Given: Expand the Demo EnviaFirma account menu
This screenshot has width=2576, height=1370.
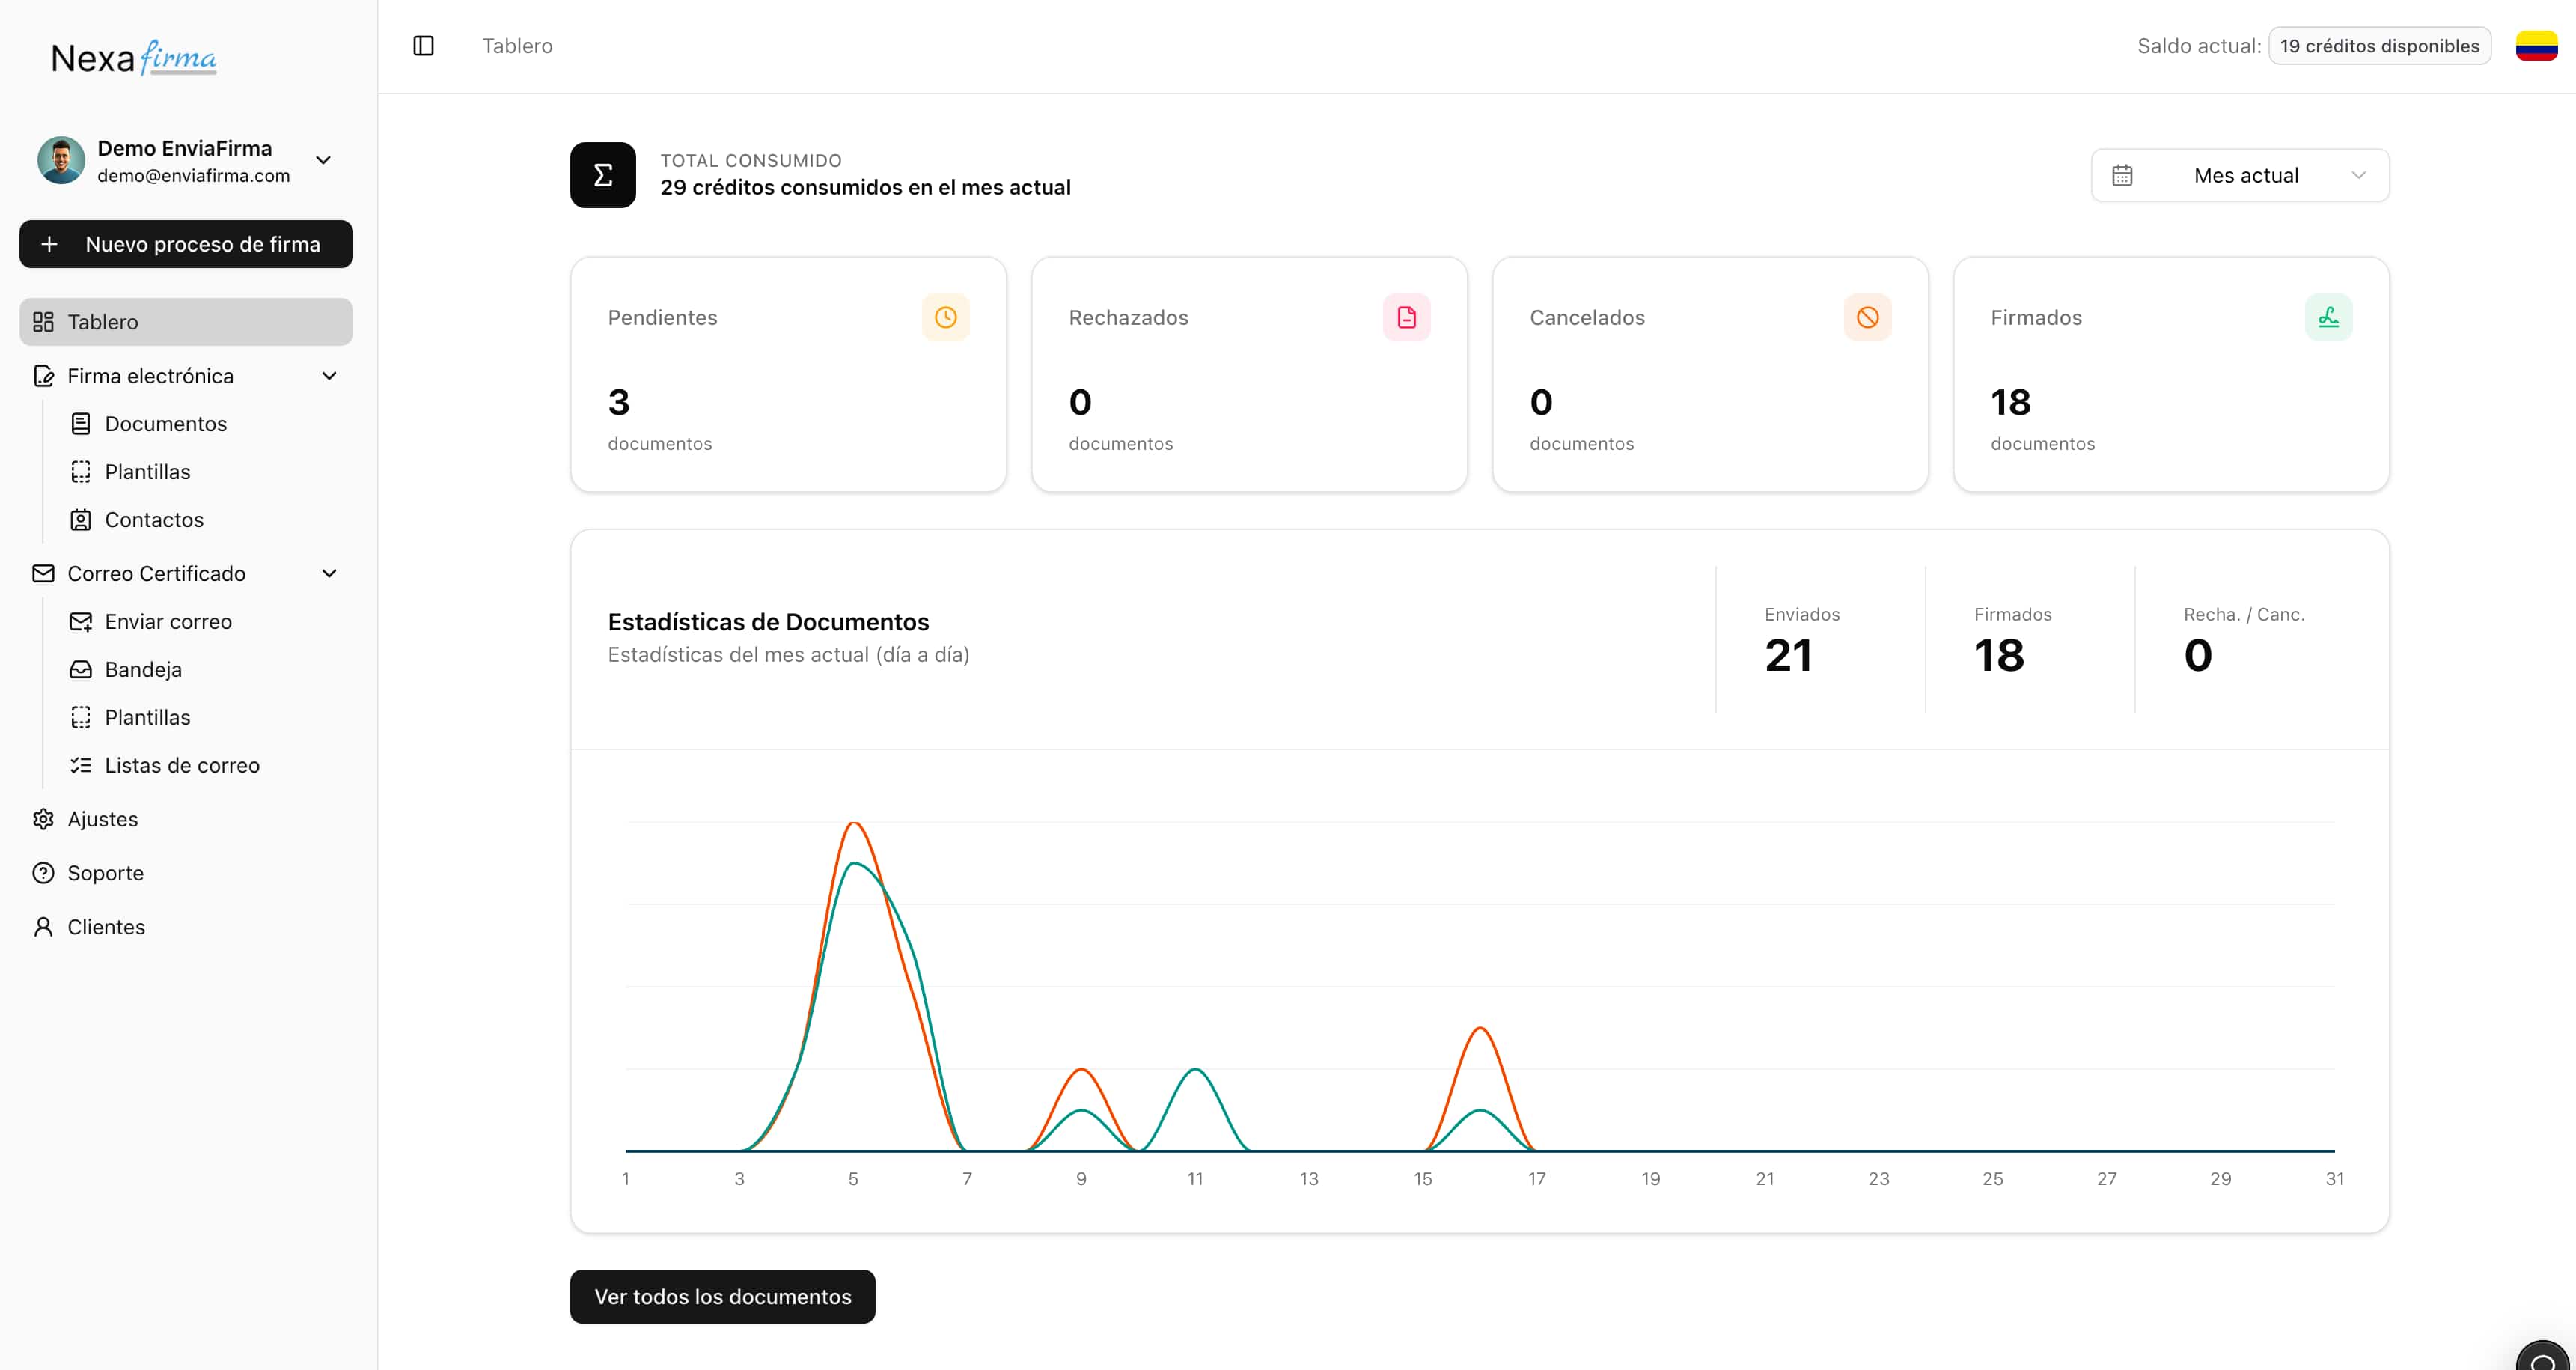Looking at the screenshot, I should click(x=323, y=160).
